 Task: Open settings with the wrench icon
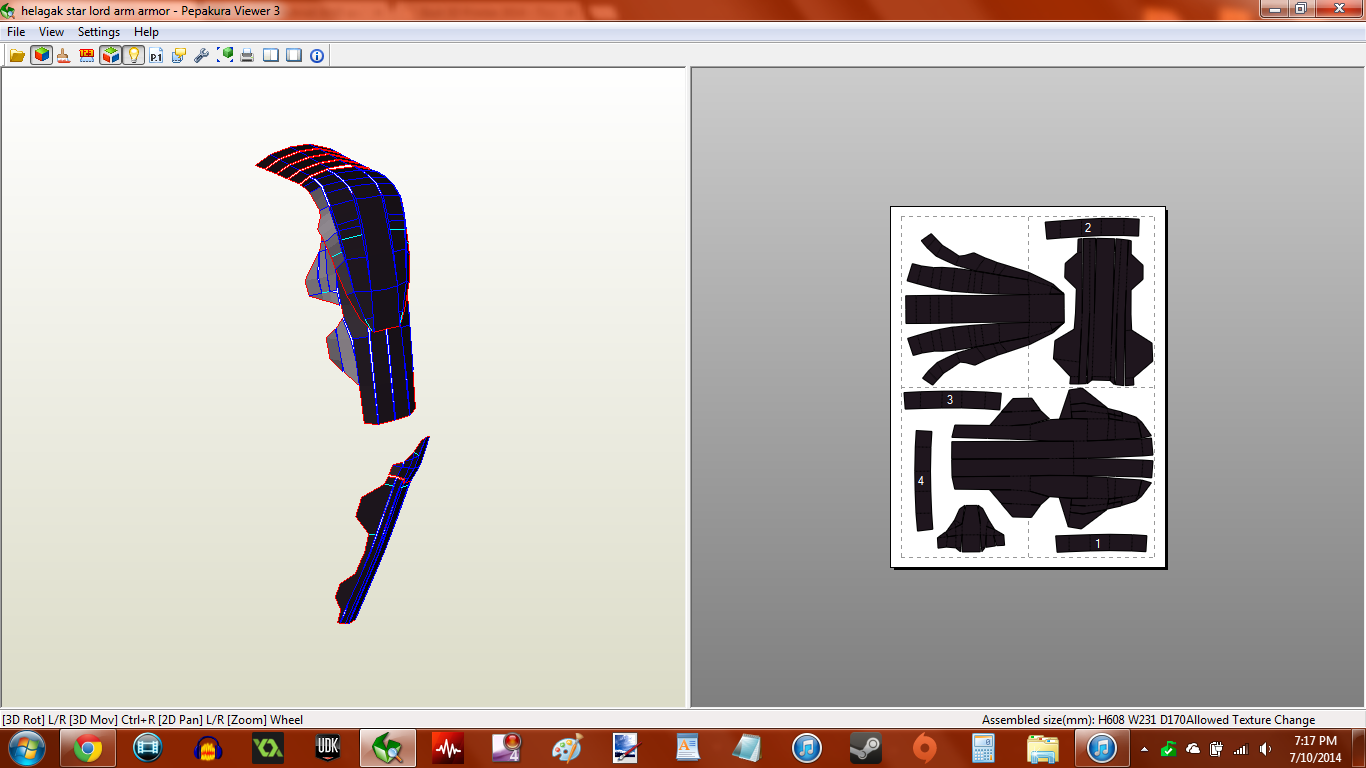[x=202, y=56]
